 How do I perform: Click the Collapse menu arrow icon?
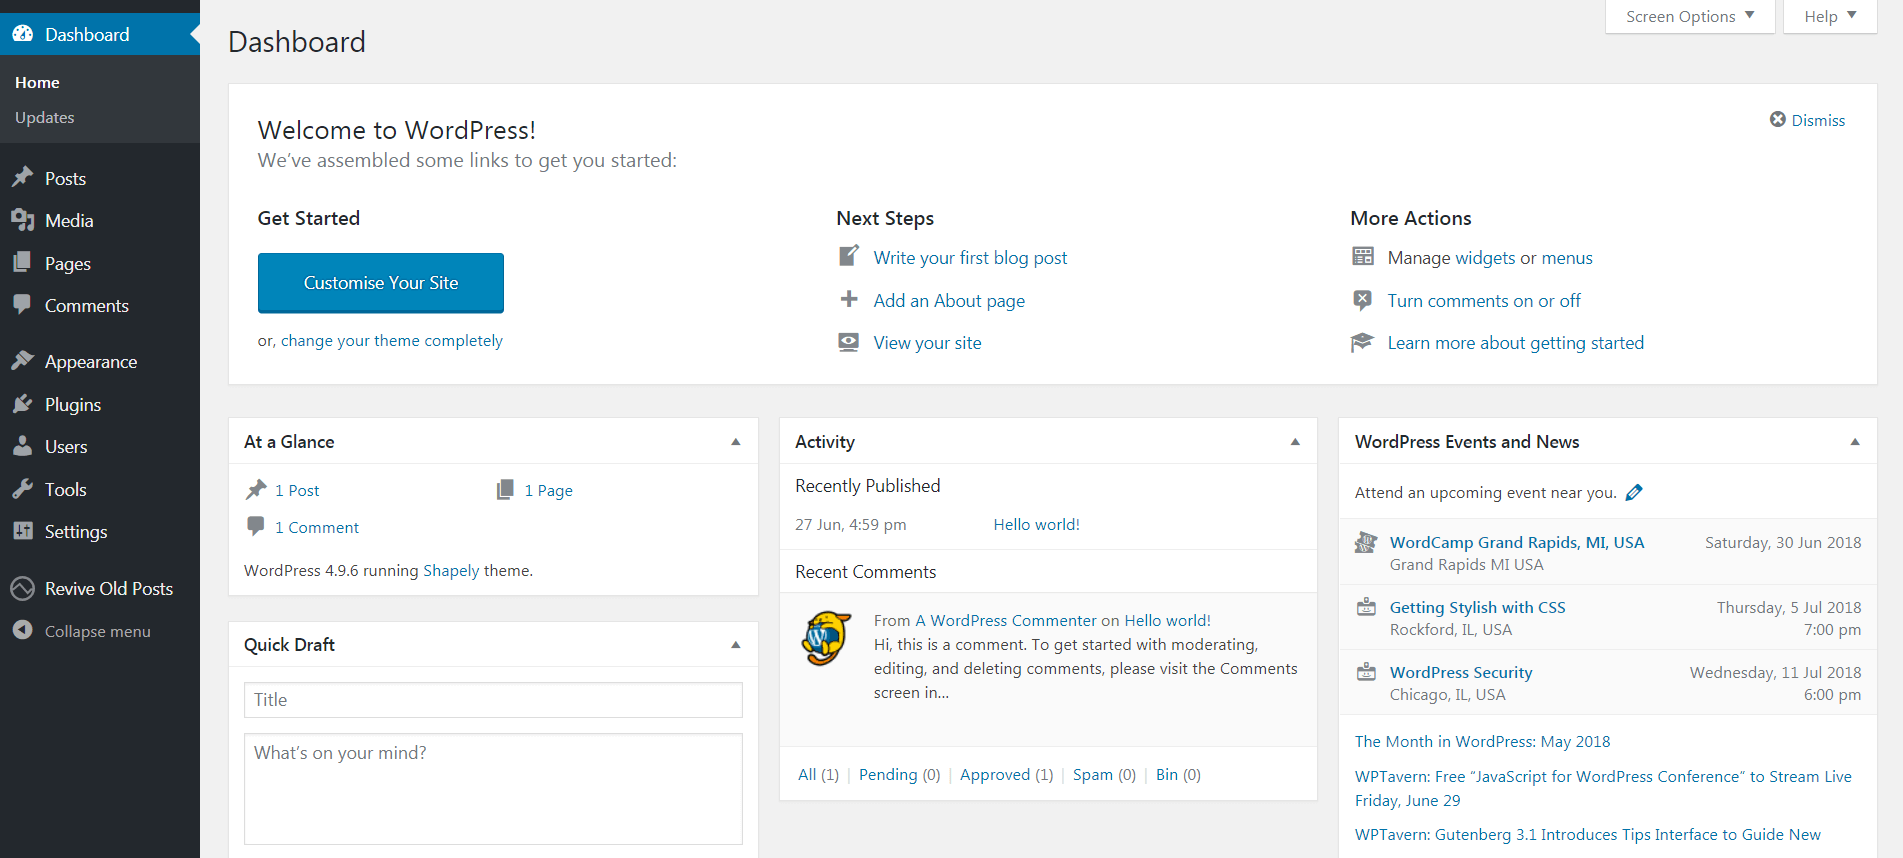23,630
